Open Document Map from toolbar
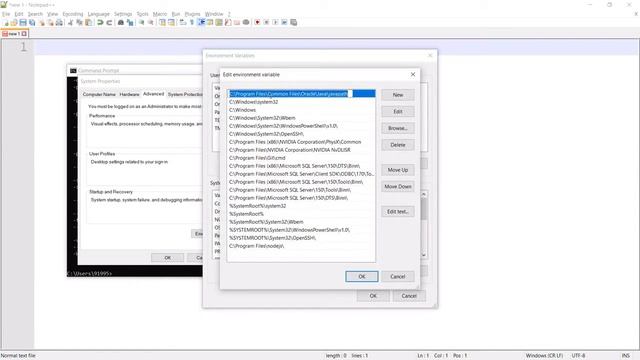The image size is (640, 360). click(219, 22)
